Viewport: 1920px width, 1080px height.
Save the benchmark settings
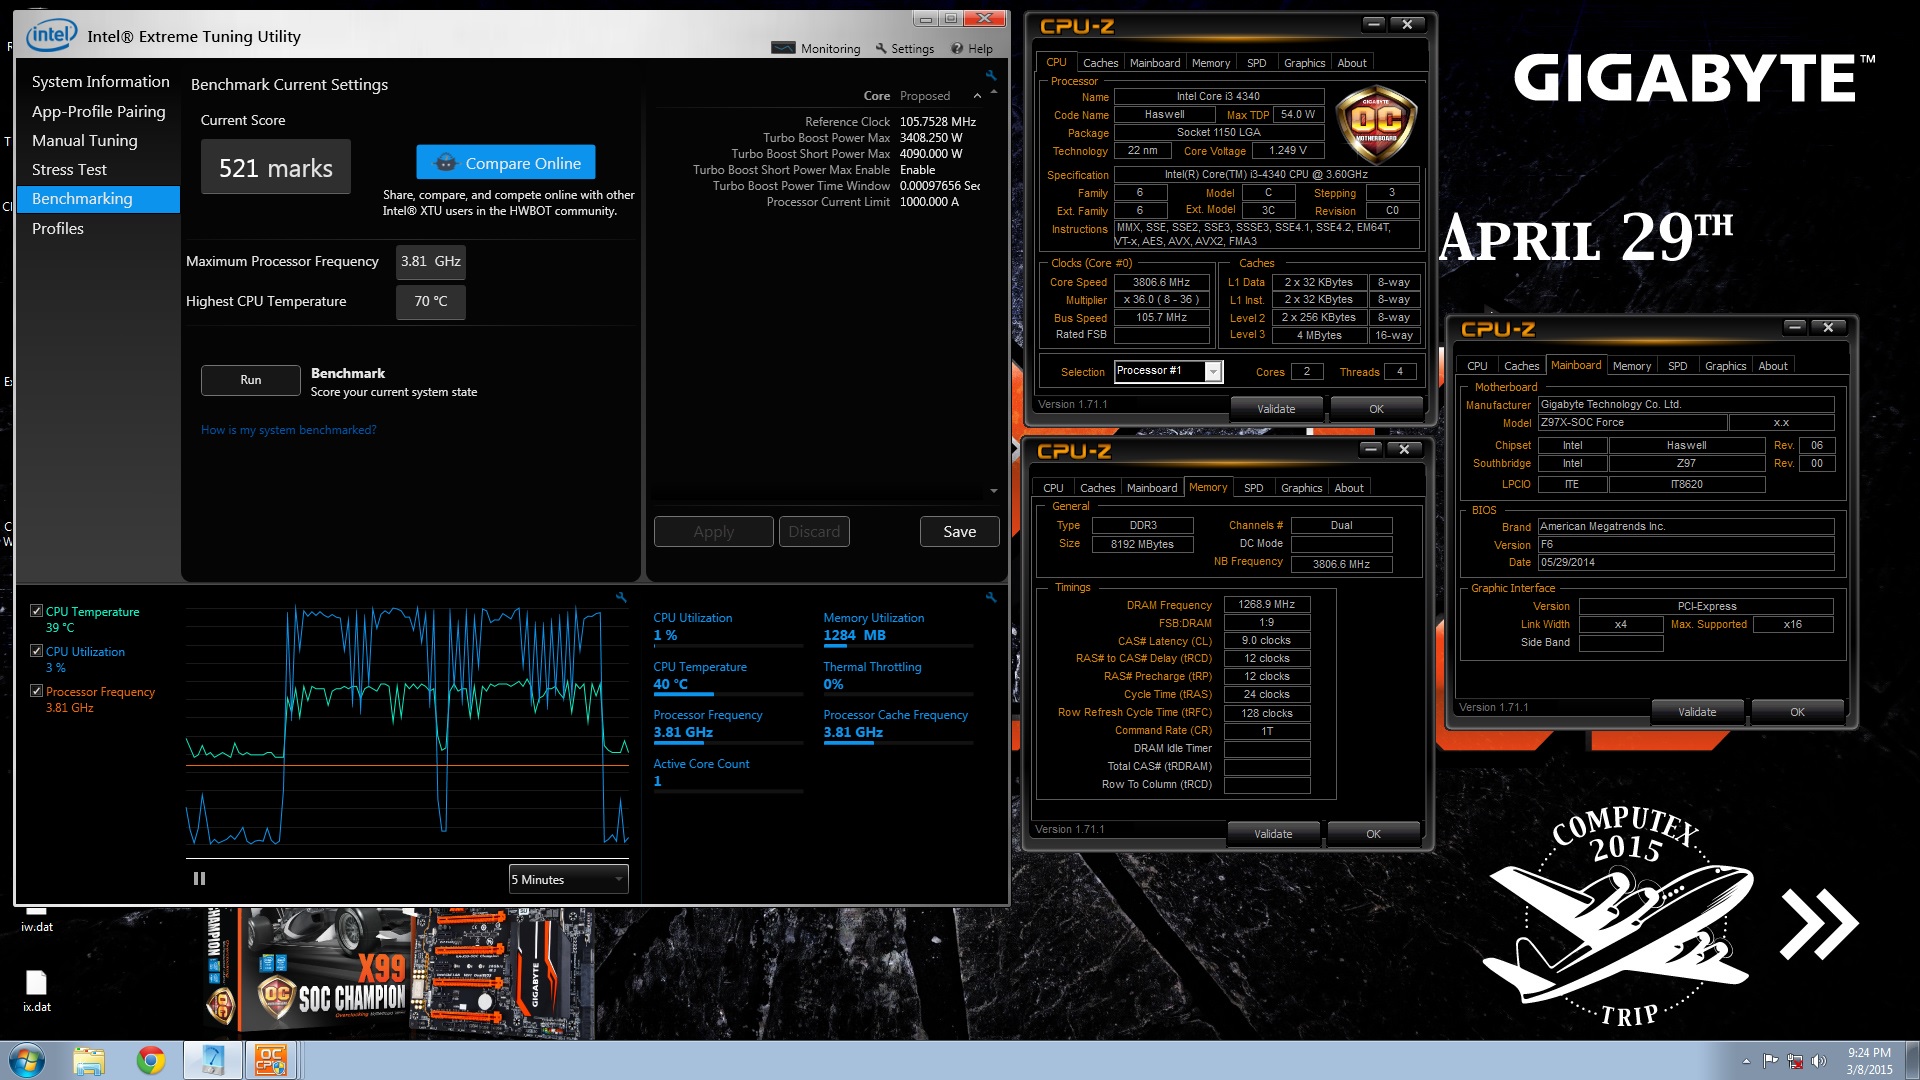959,532
